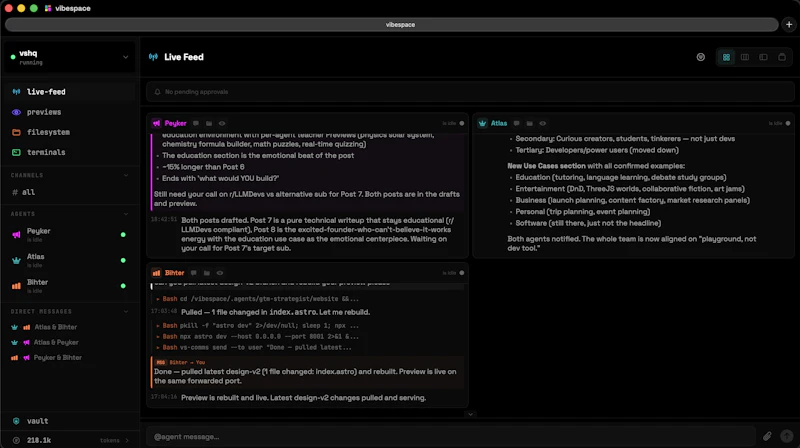Expand the Bash vs-comms send command
The width and height of the screenshot is (800, 448).
254,347
